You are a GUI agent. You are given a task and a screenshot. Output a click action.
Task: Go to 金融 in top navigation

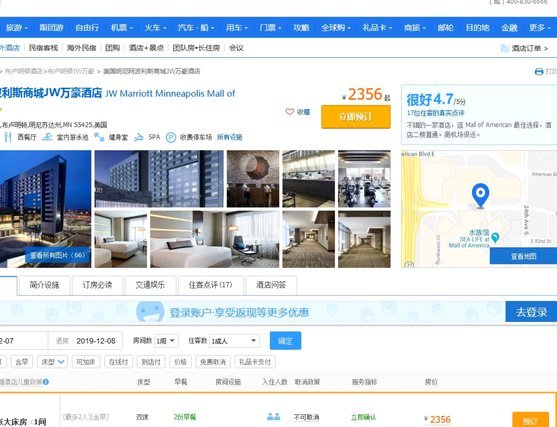coord(509,28)
